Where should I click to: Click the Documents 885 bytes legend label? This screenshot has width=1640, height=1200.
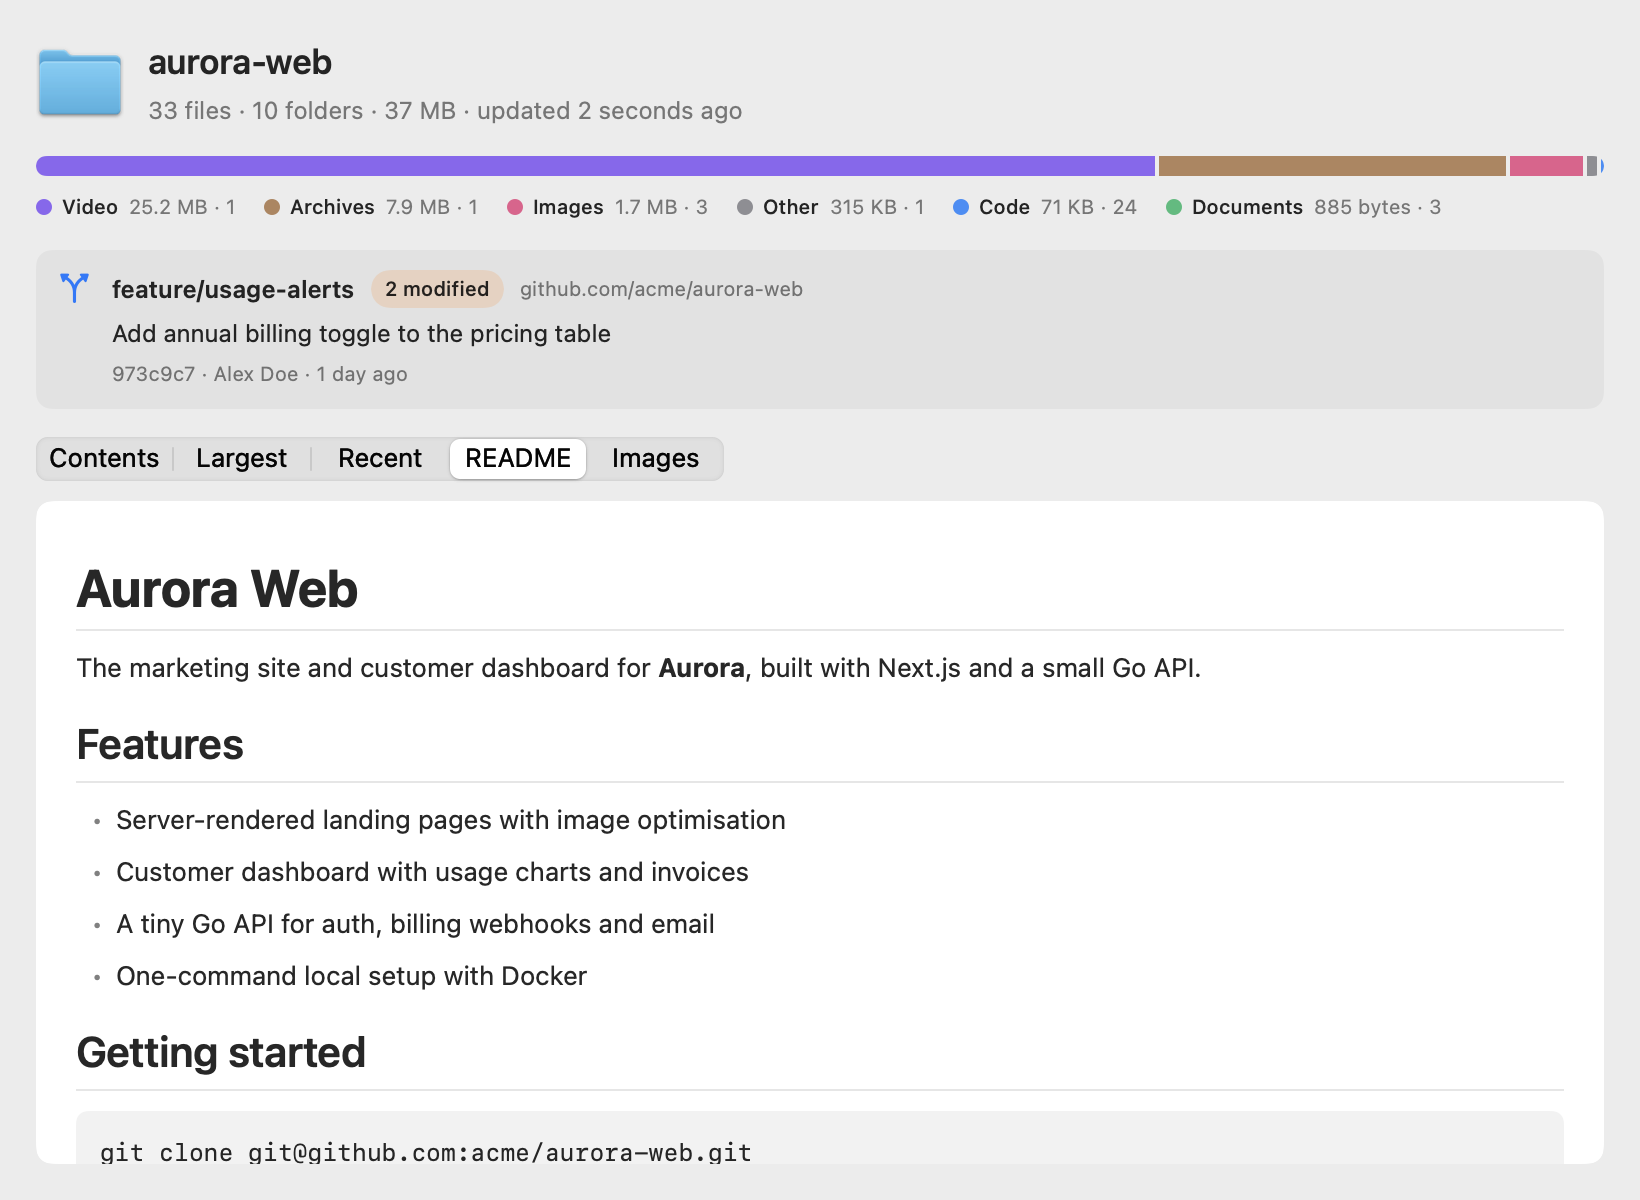[1316, 207]
